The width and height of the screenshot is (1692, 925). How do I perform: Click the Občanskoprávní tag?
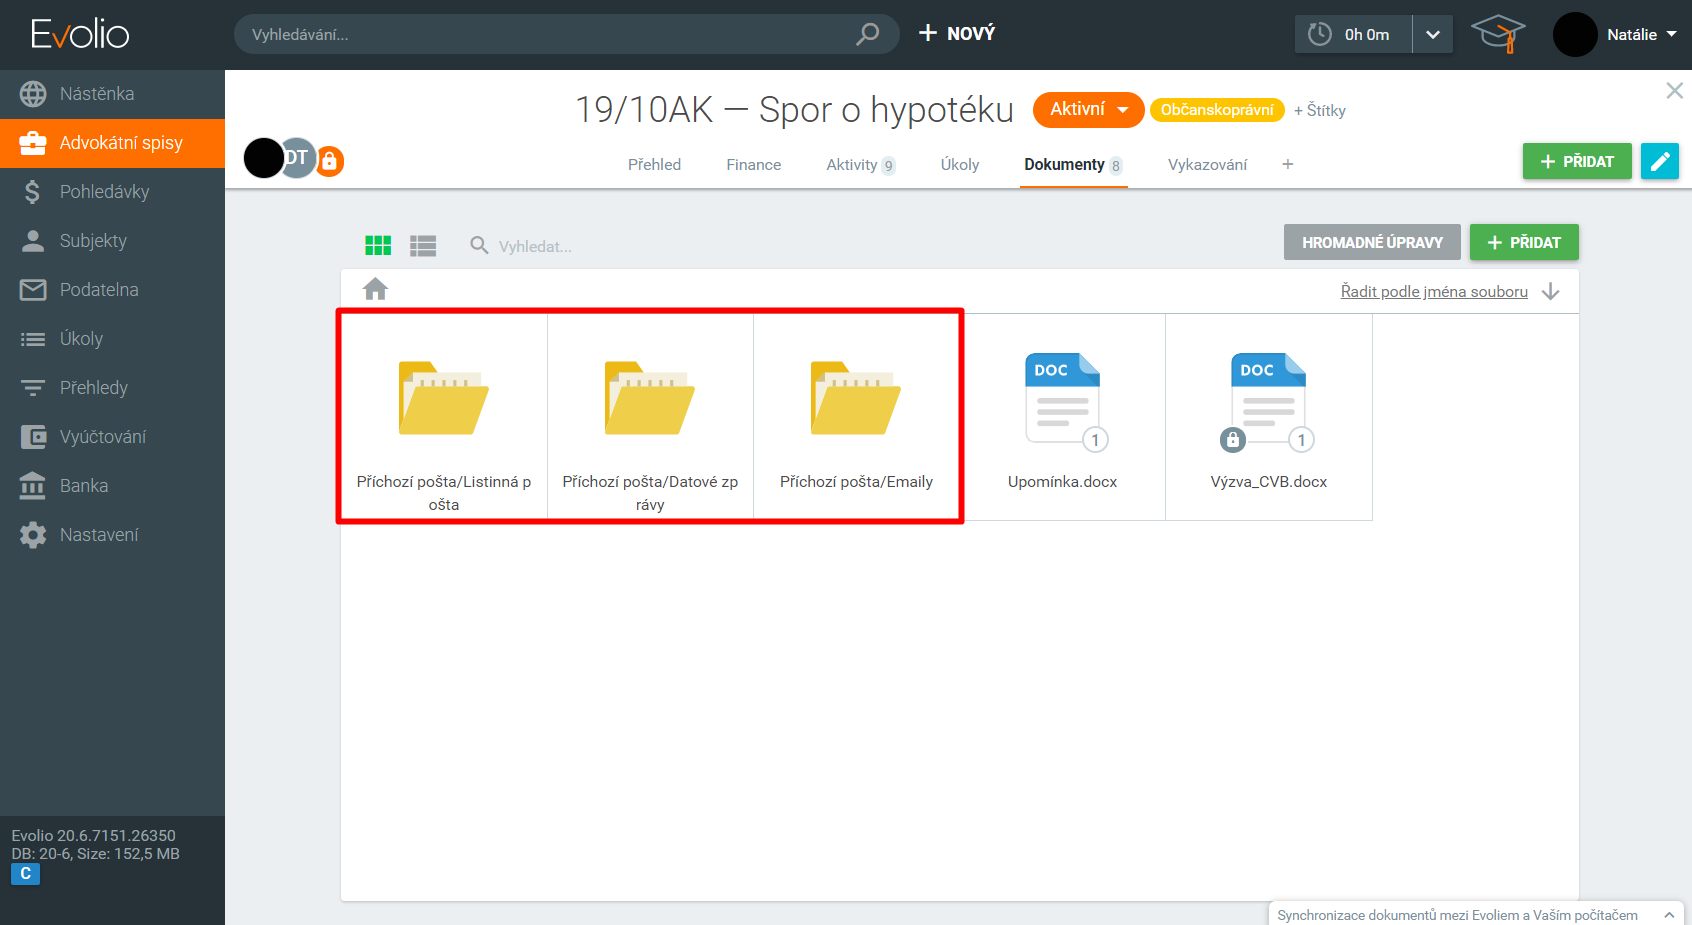click(1217, 110)
